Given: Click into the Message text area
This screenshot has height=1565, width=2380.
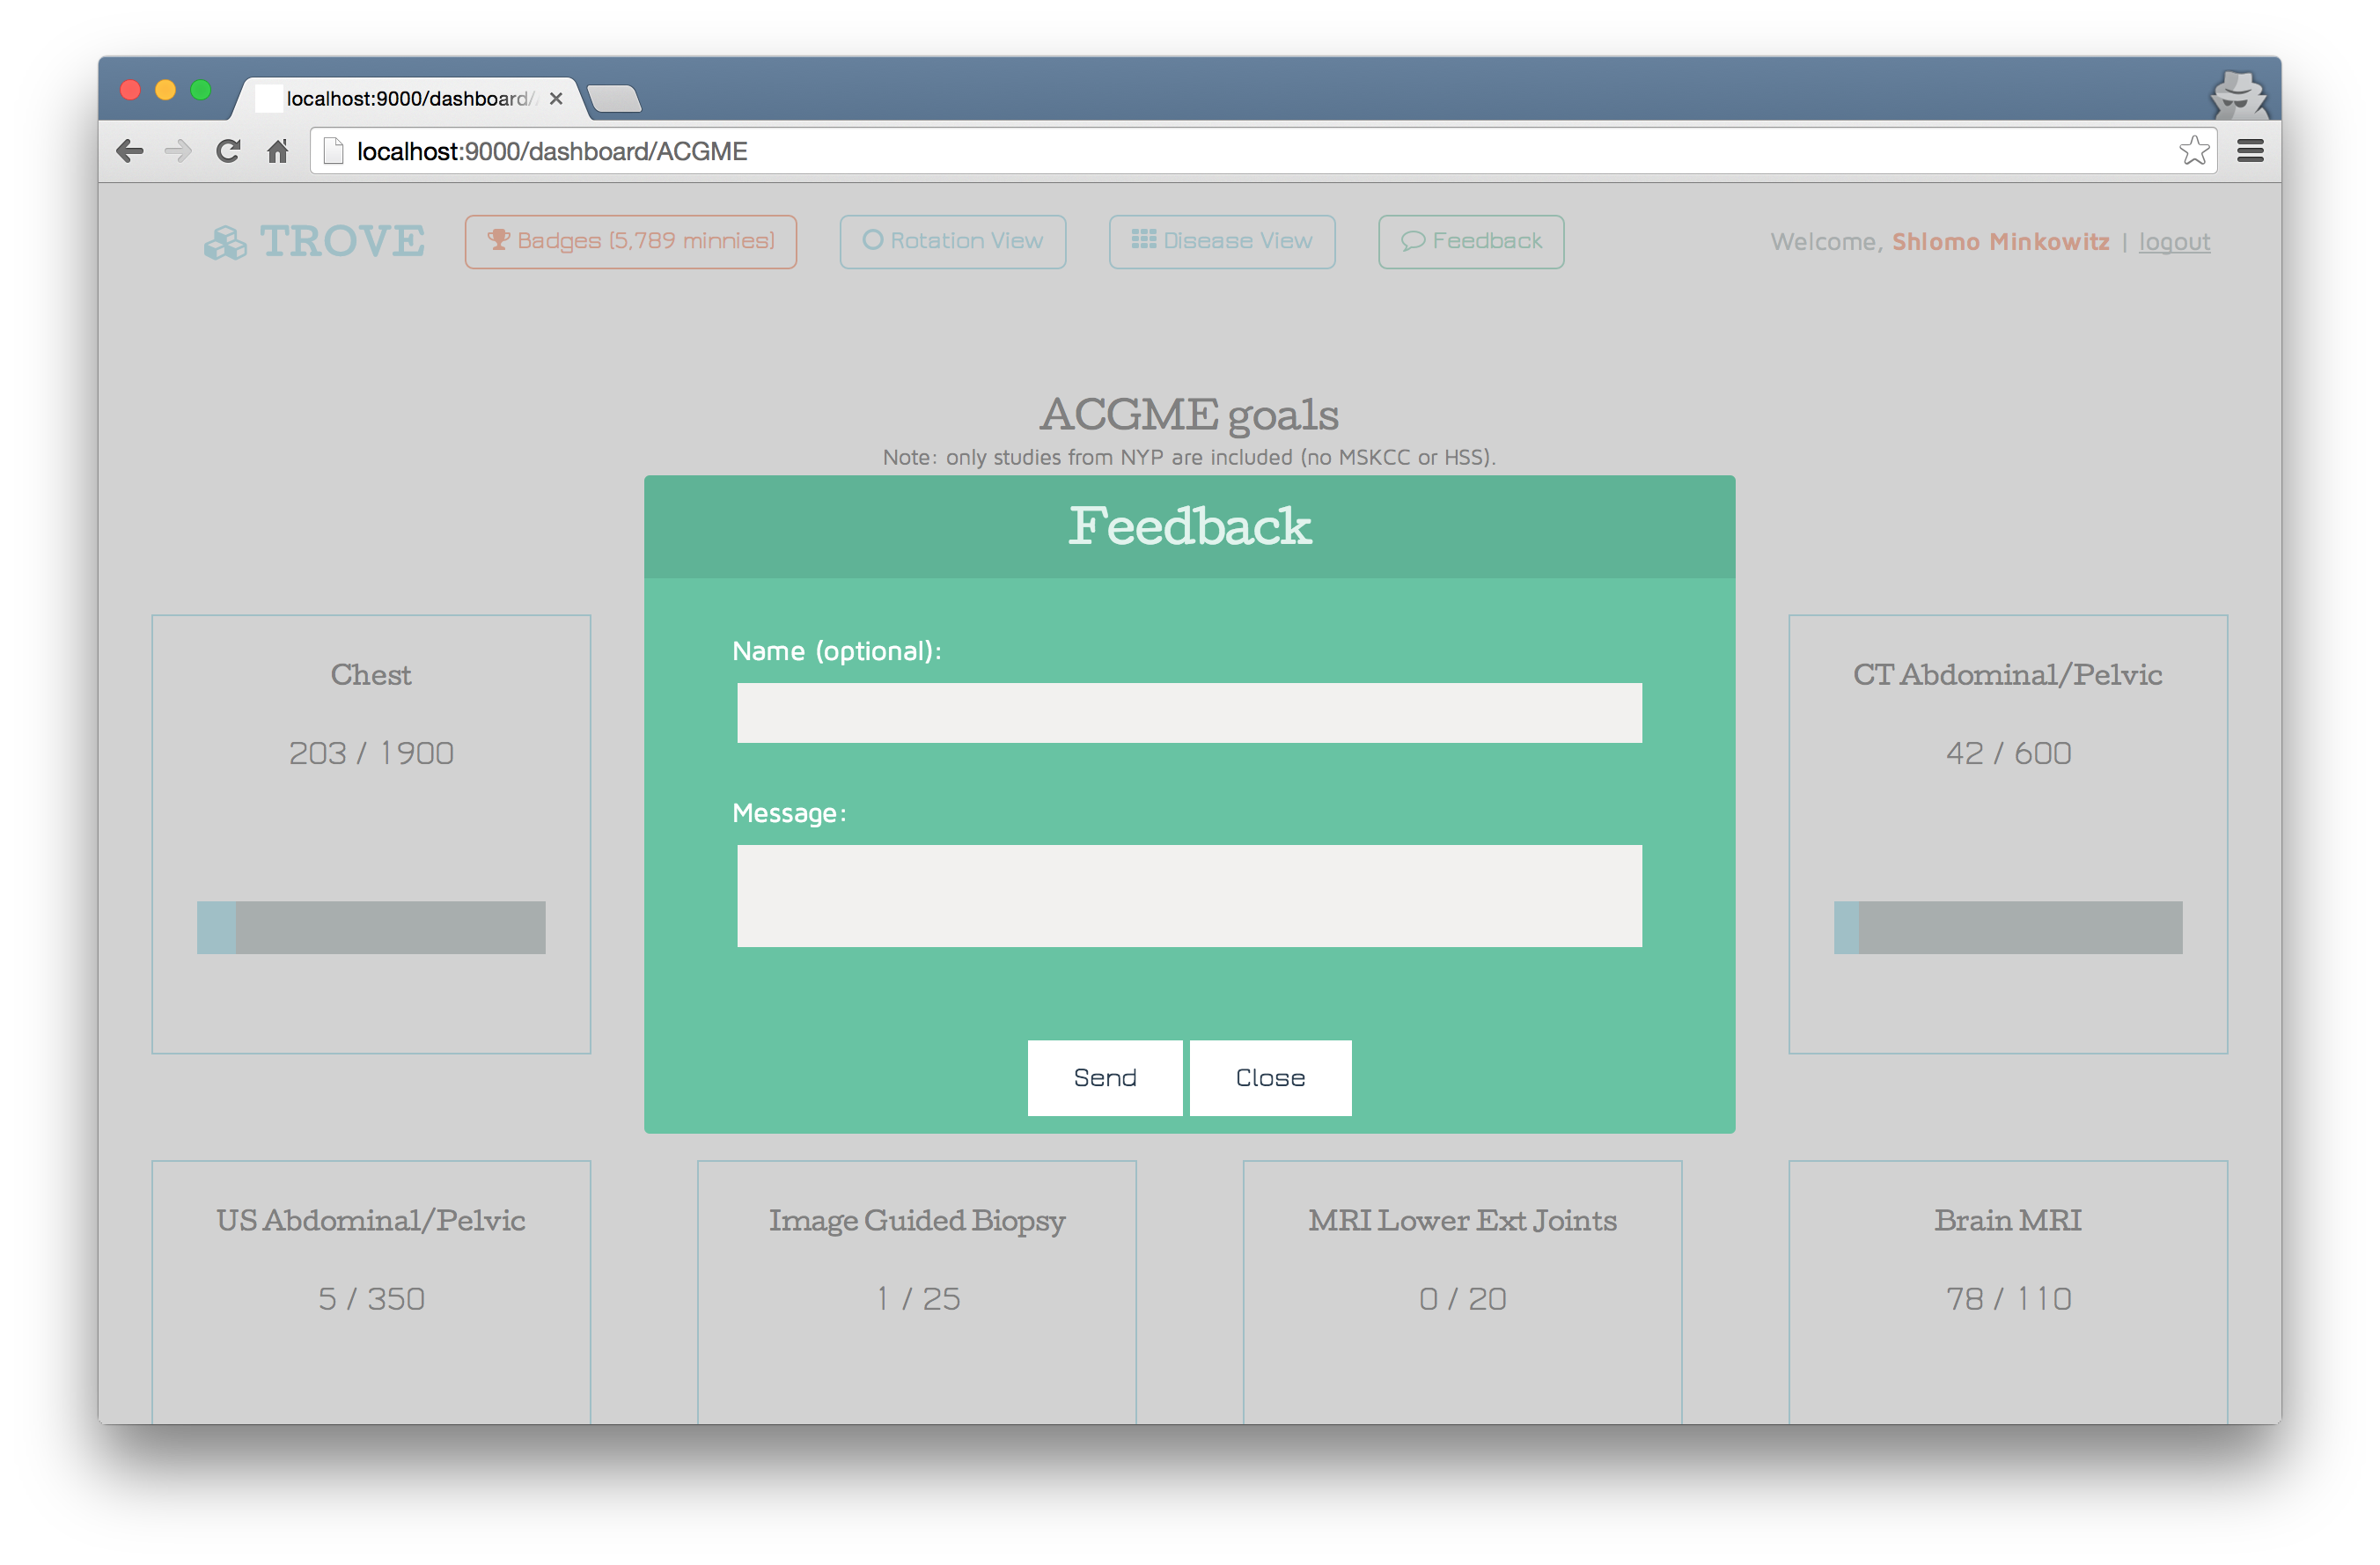Looking at the screenshot, I should pyautogui.click(x=1189, y=895).
